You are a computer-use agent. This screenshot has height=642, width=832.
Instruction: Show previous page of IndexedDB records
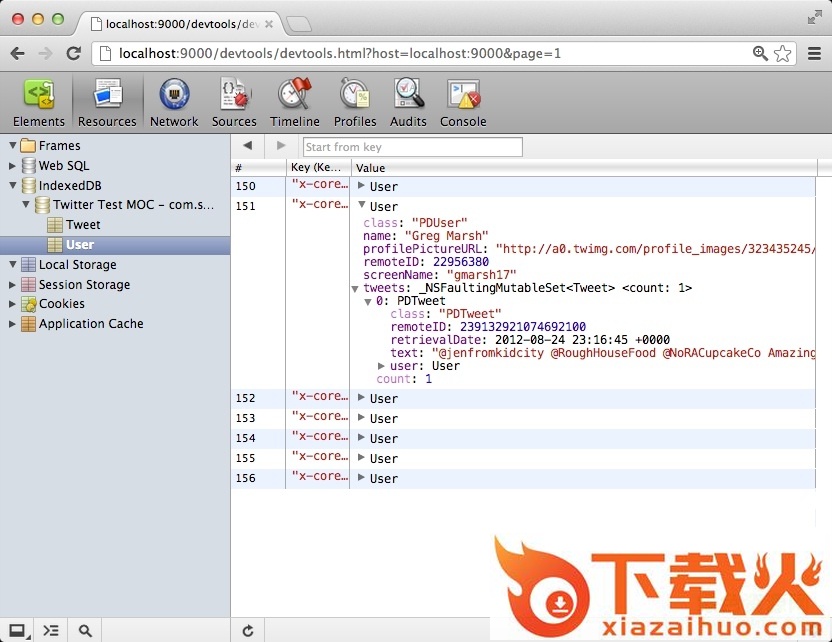click(247, 145)
